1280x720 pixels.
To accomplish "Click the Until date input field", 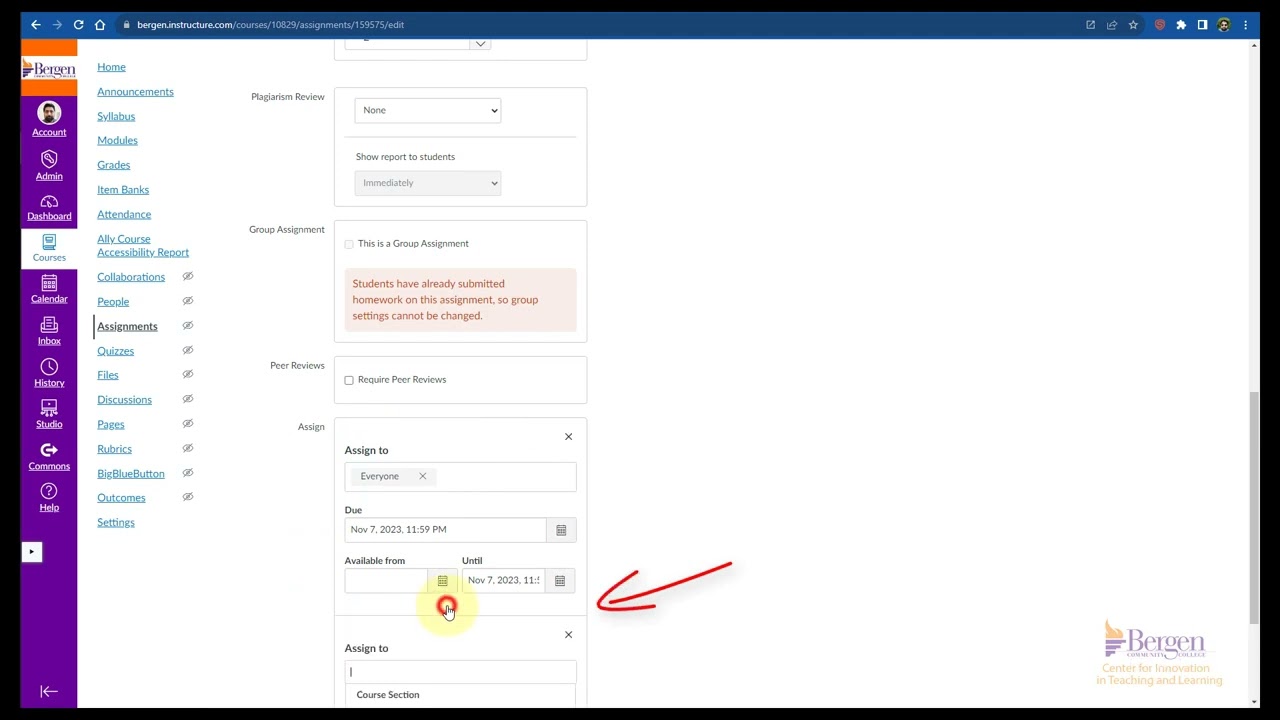I will tap(503, 581).
